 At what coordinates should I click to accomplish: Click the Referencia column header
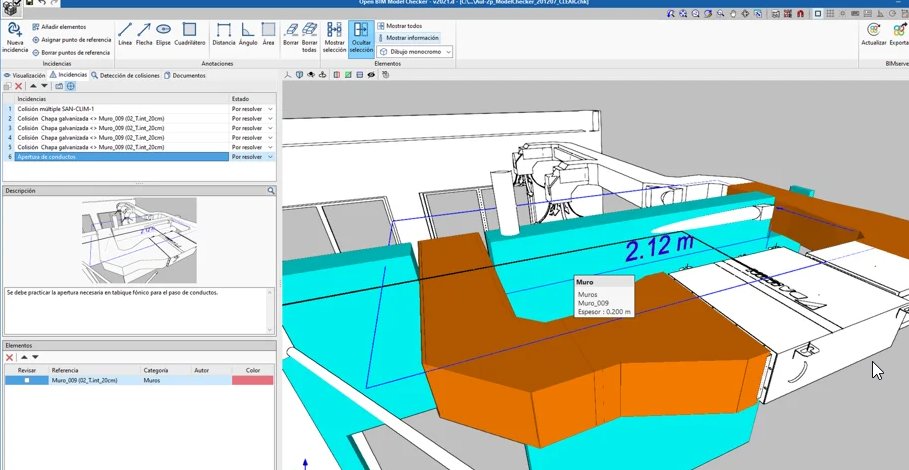pos(94,370)
